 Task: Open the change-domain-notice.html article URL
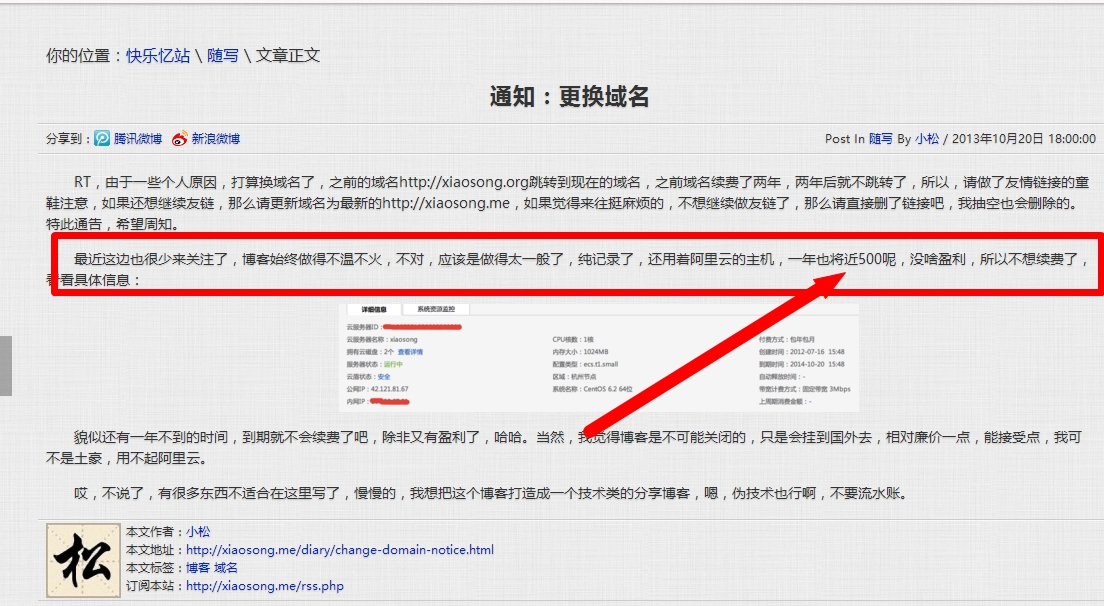tap(340, 550)
